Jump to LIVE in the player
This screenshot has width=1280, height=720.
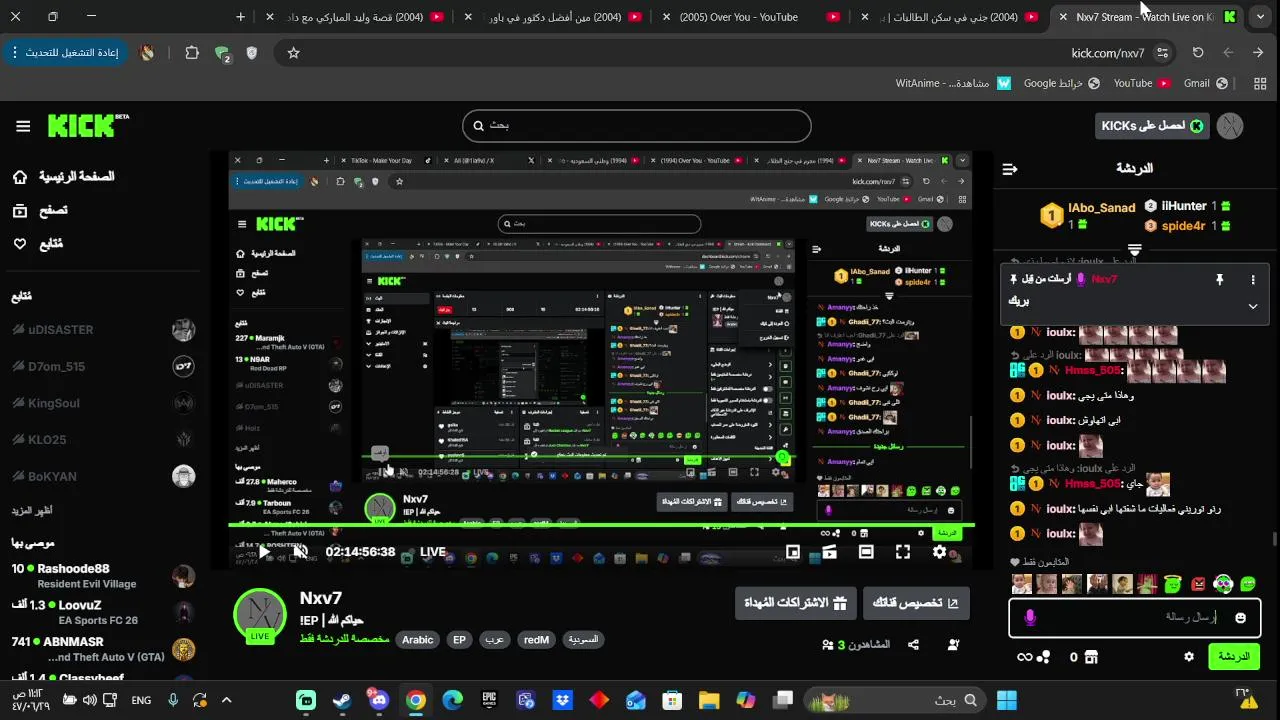[x=433, y=552]
